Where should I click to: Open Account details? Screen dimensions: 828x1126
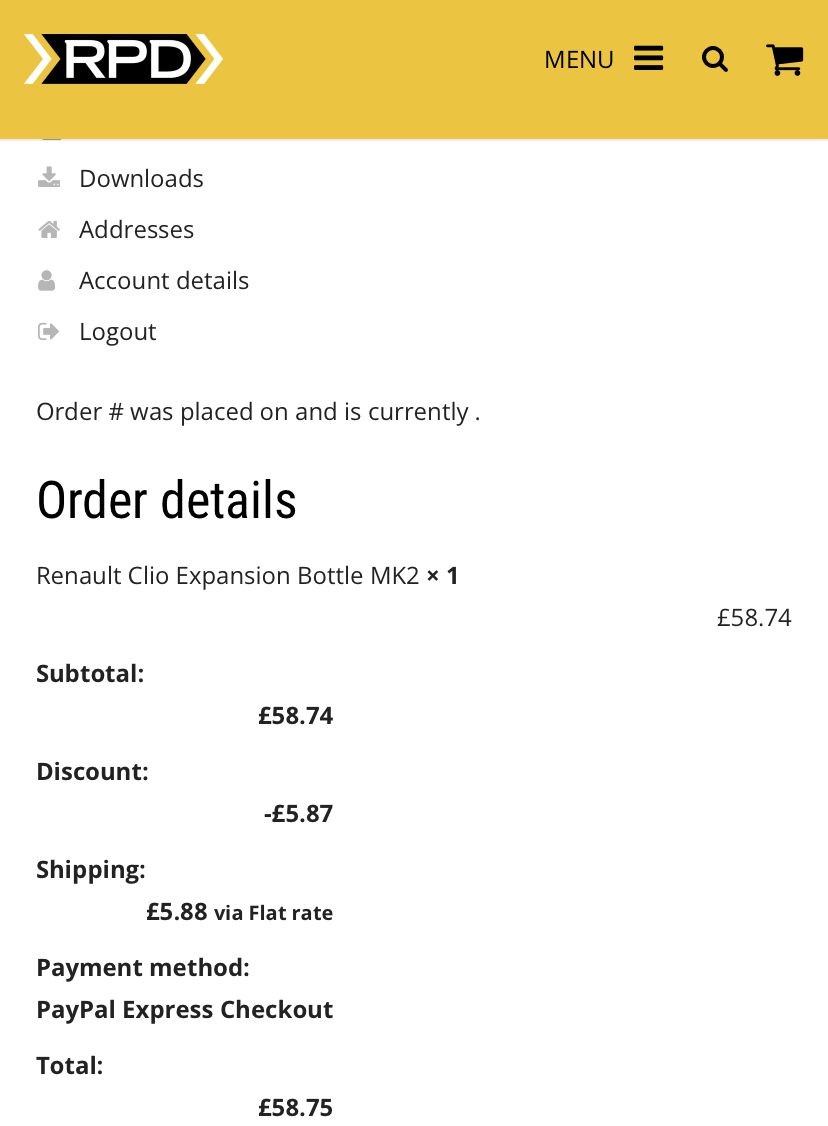coord(164,280)
